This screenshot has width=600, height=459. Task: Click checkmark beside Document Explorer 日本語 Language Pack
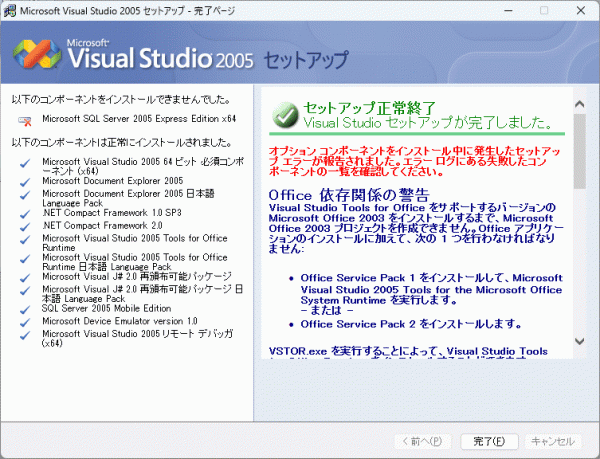(x=25, y=195)
